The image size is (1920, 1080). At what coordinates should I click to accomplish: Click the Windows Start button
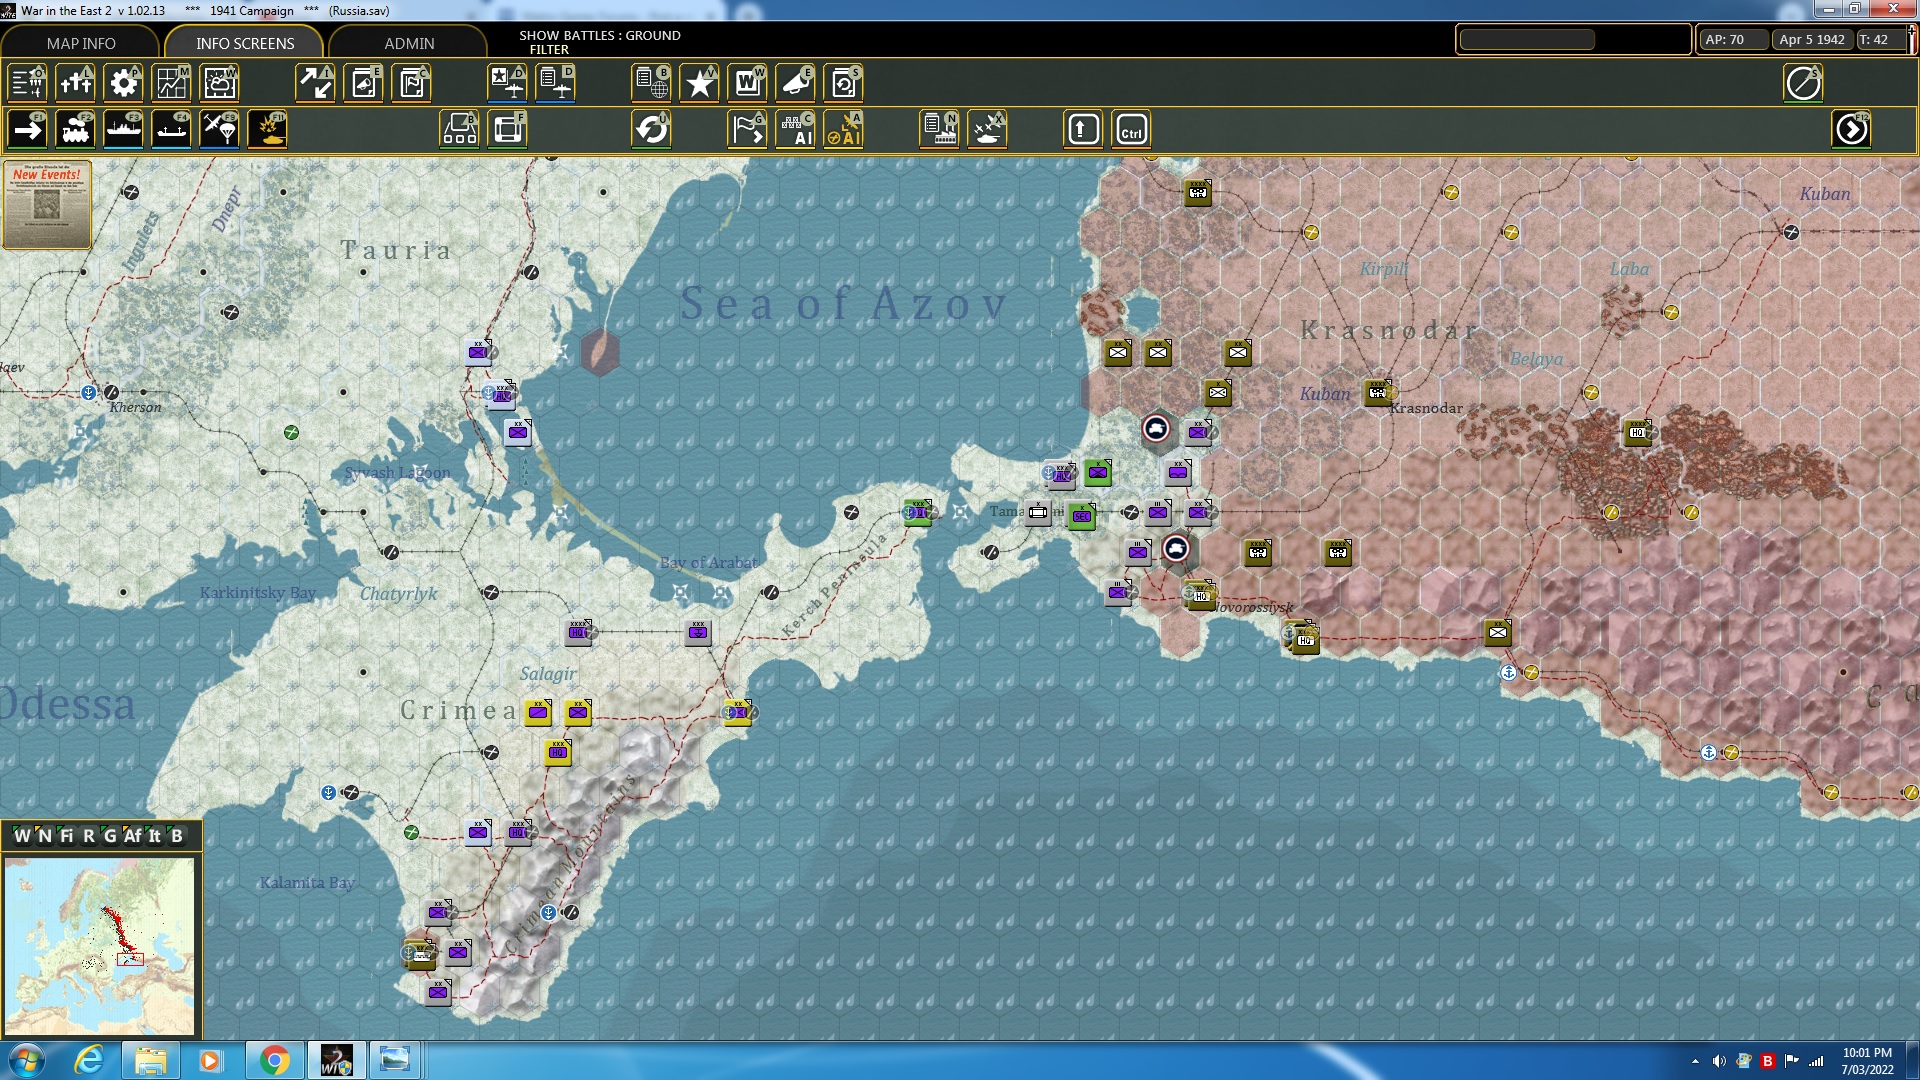click(27, 1060)
